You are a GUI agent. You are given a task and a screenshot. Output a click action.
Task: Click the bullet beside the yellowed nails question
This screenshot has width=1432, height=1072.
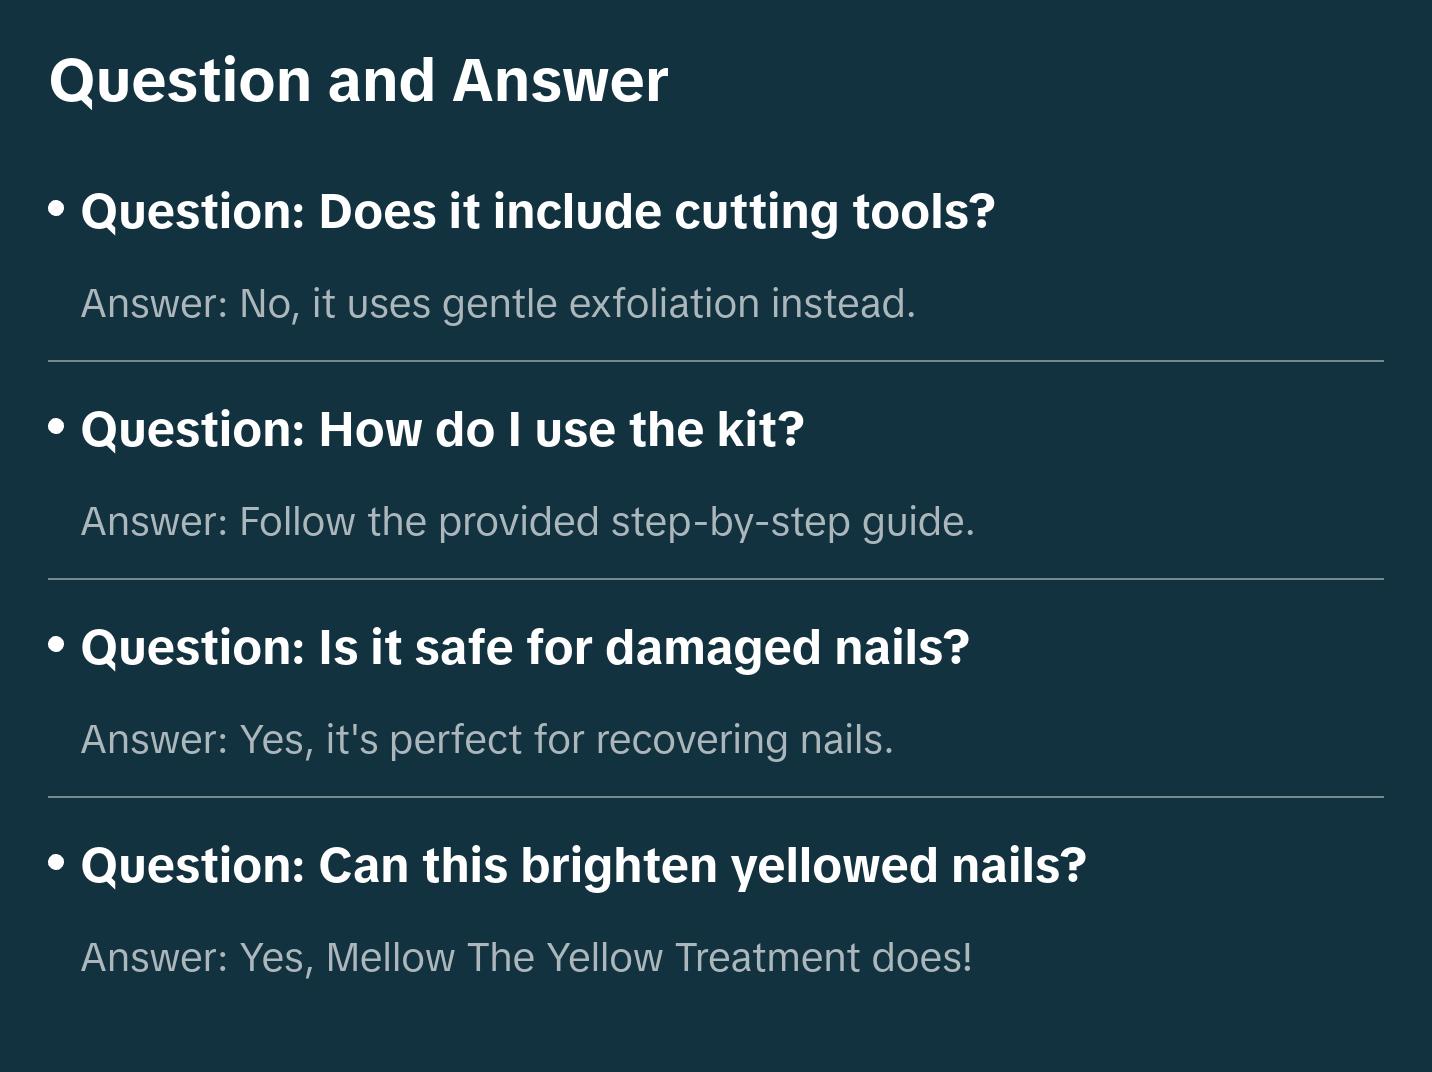click(x=57, y=863)
